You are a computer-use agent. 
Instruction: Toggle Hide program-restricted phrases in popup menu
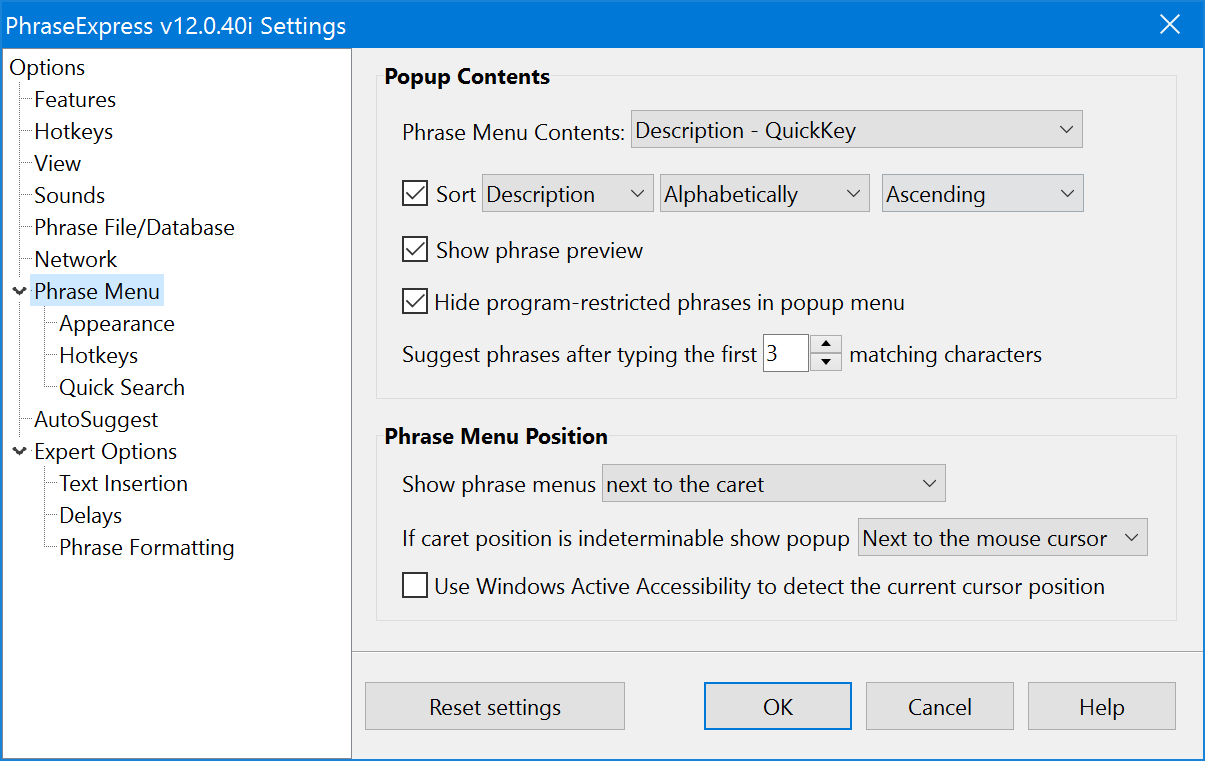(415, 302)
